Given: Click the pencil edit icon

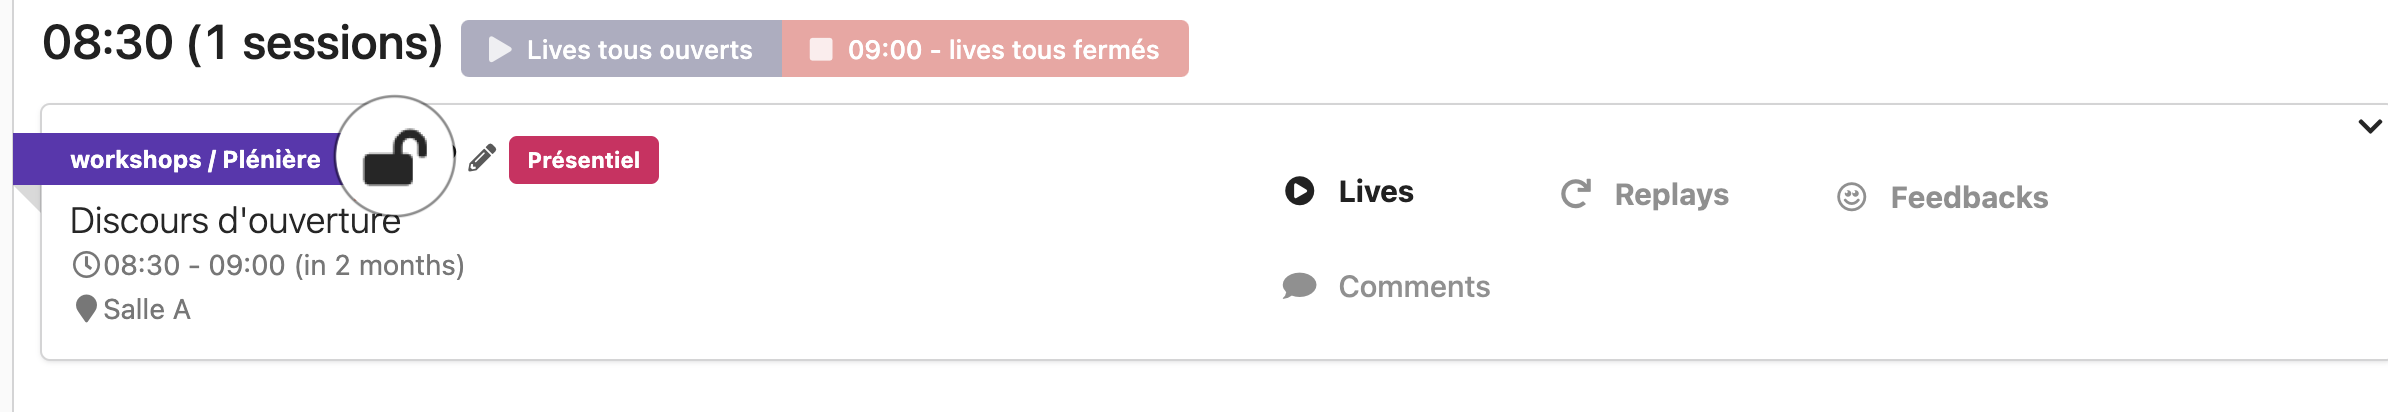Looking at the screenshot, I should click(482, 158).
